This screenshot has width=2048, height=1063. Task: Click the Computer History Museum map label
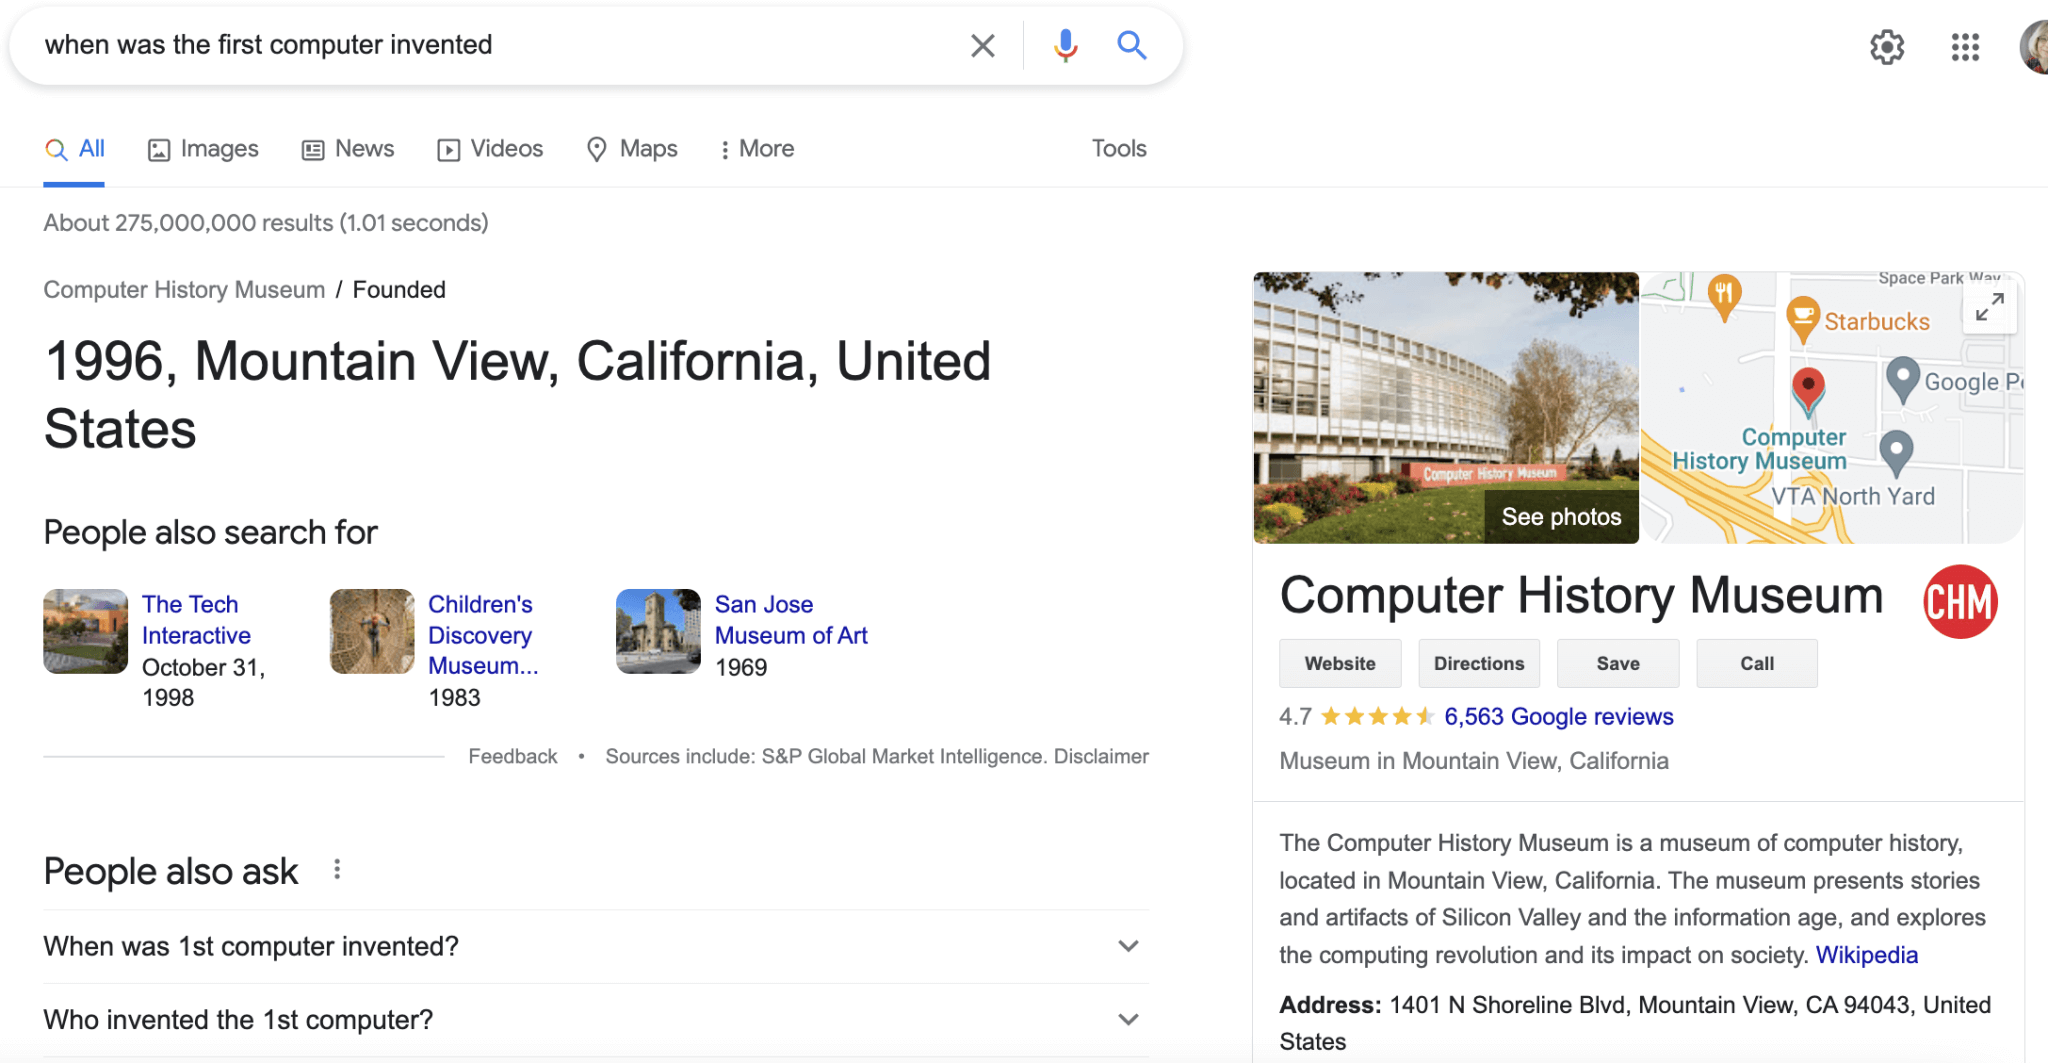[1760, 450]
